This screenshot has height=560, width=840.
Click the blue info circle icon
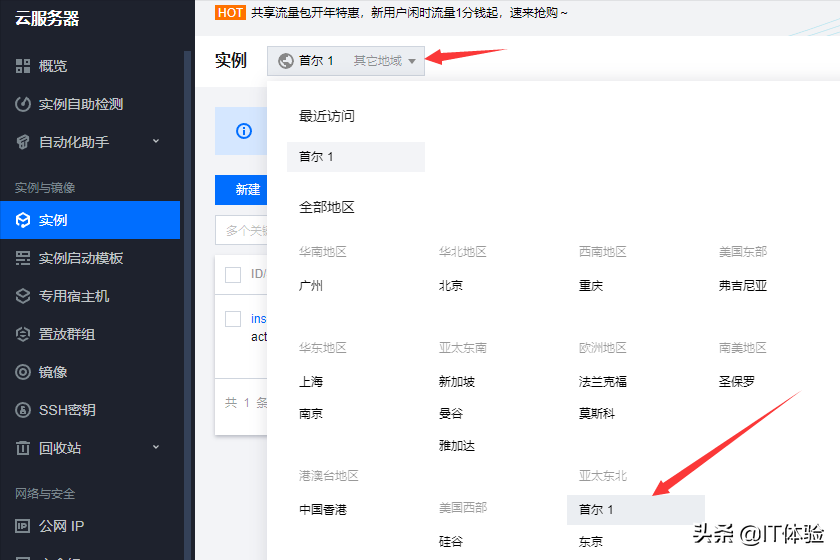[244, 131]
